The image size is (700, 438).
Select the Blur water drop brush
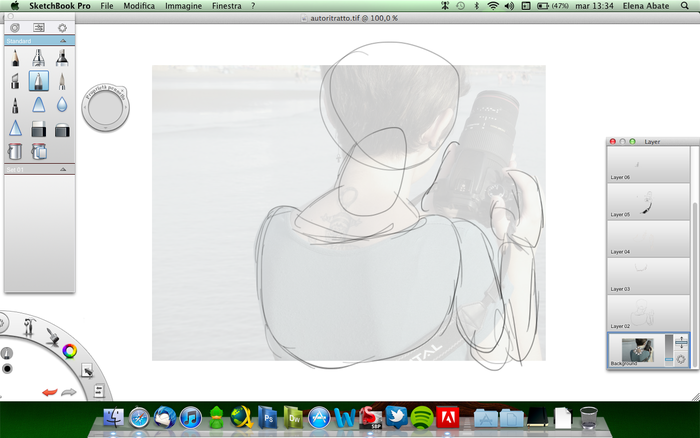coord(62,105)
